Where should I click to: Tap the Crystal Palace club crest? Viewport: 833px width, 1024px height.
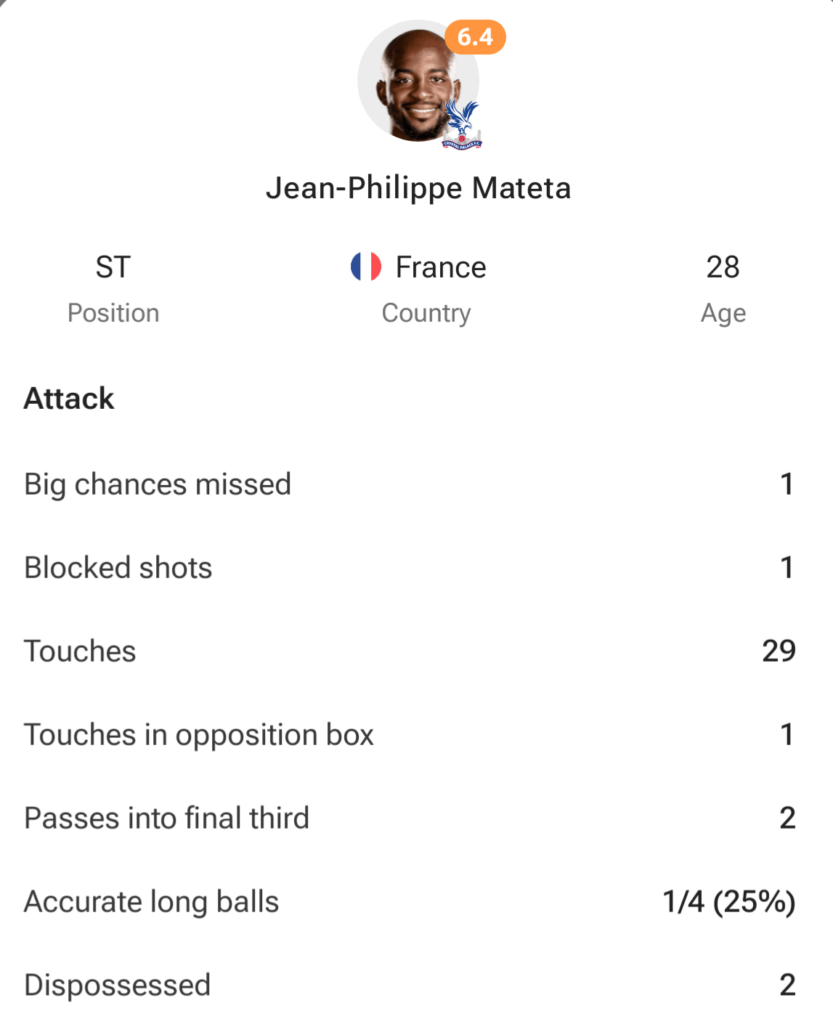coord(461,125)
